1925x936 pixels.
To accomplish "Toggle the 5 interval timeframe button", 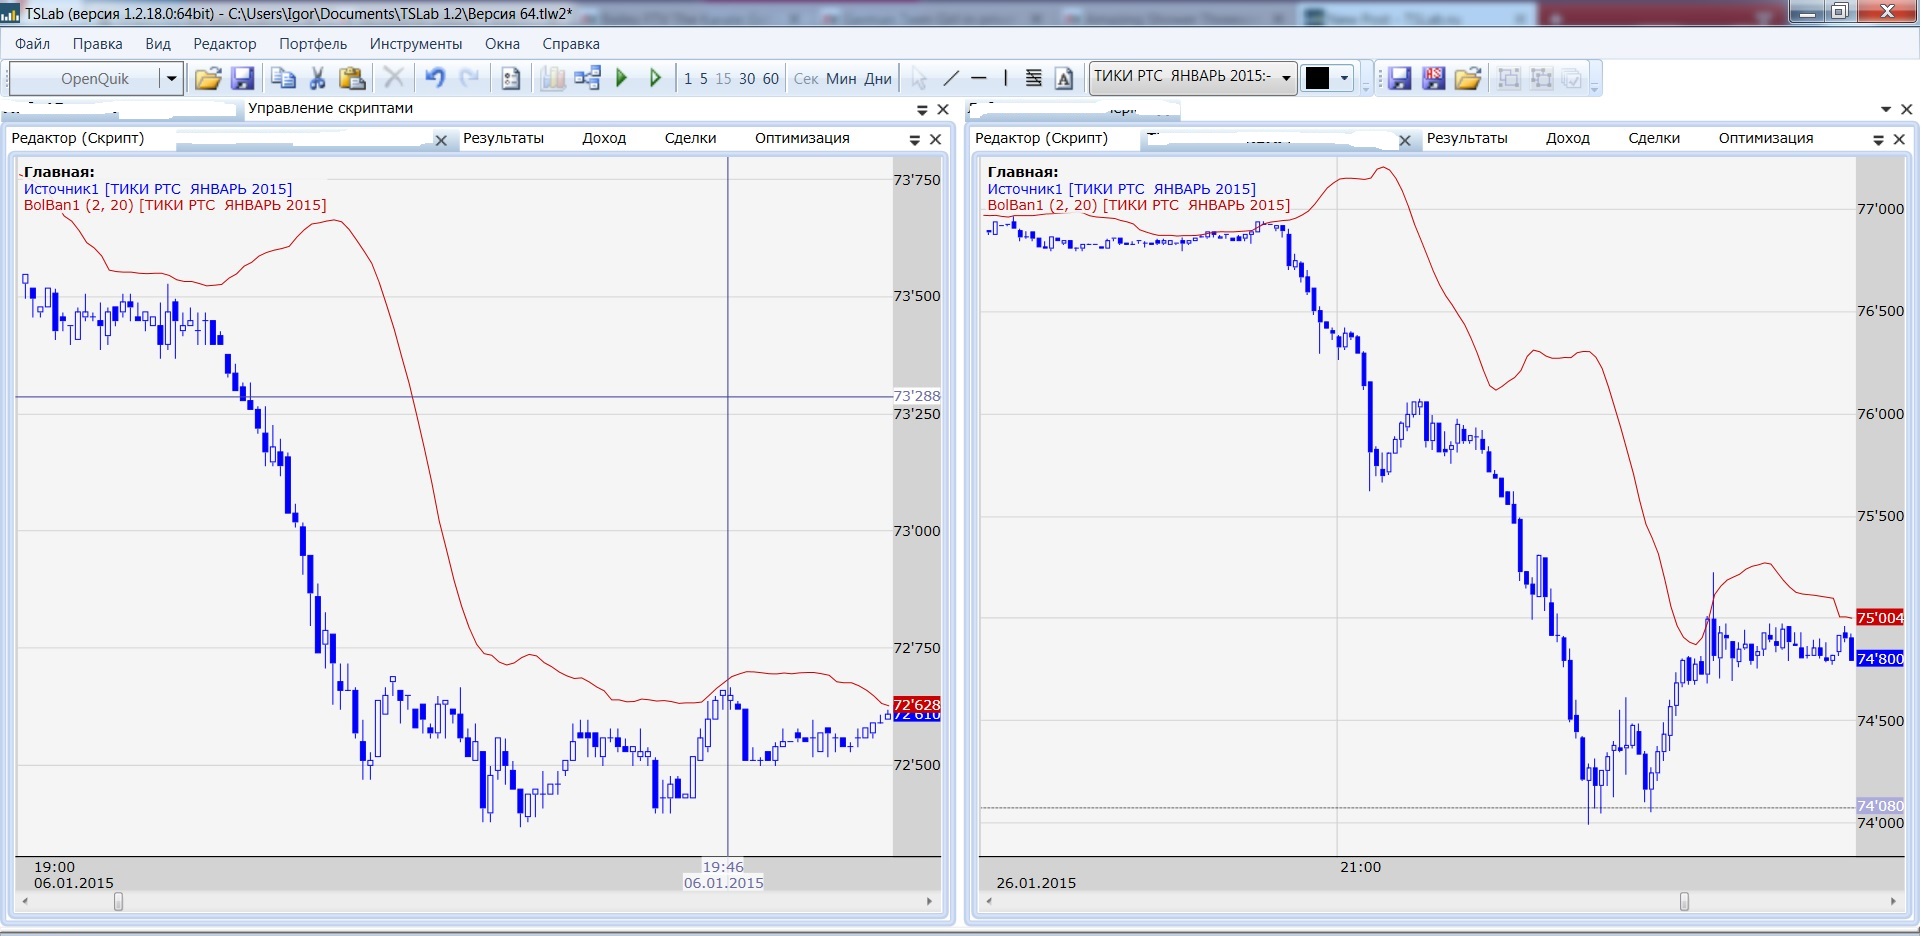I will (703, 79).
